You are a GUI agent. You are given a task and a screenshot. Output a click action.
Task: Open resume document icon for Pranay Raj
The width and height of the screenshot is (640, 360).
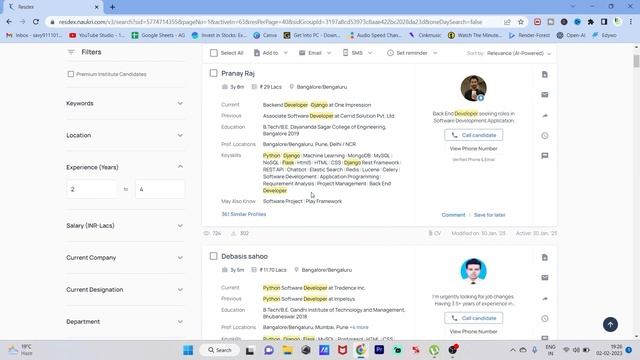click(544, 74)
